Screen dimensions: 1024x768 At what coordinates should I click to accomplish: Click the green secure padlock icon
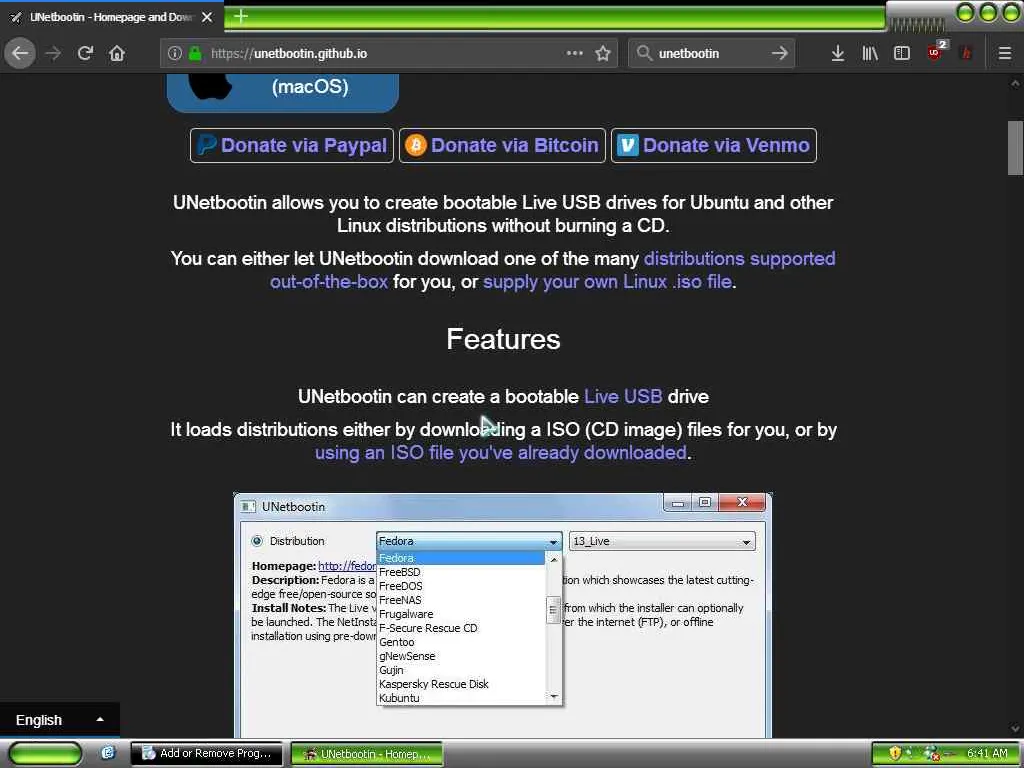pos(195,54)
